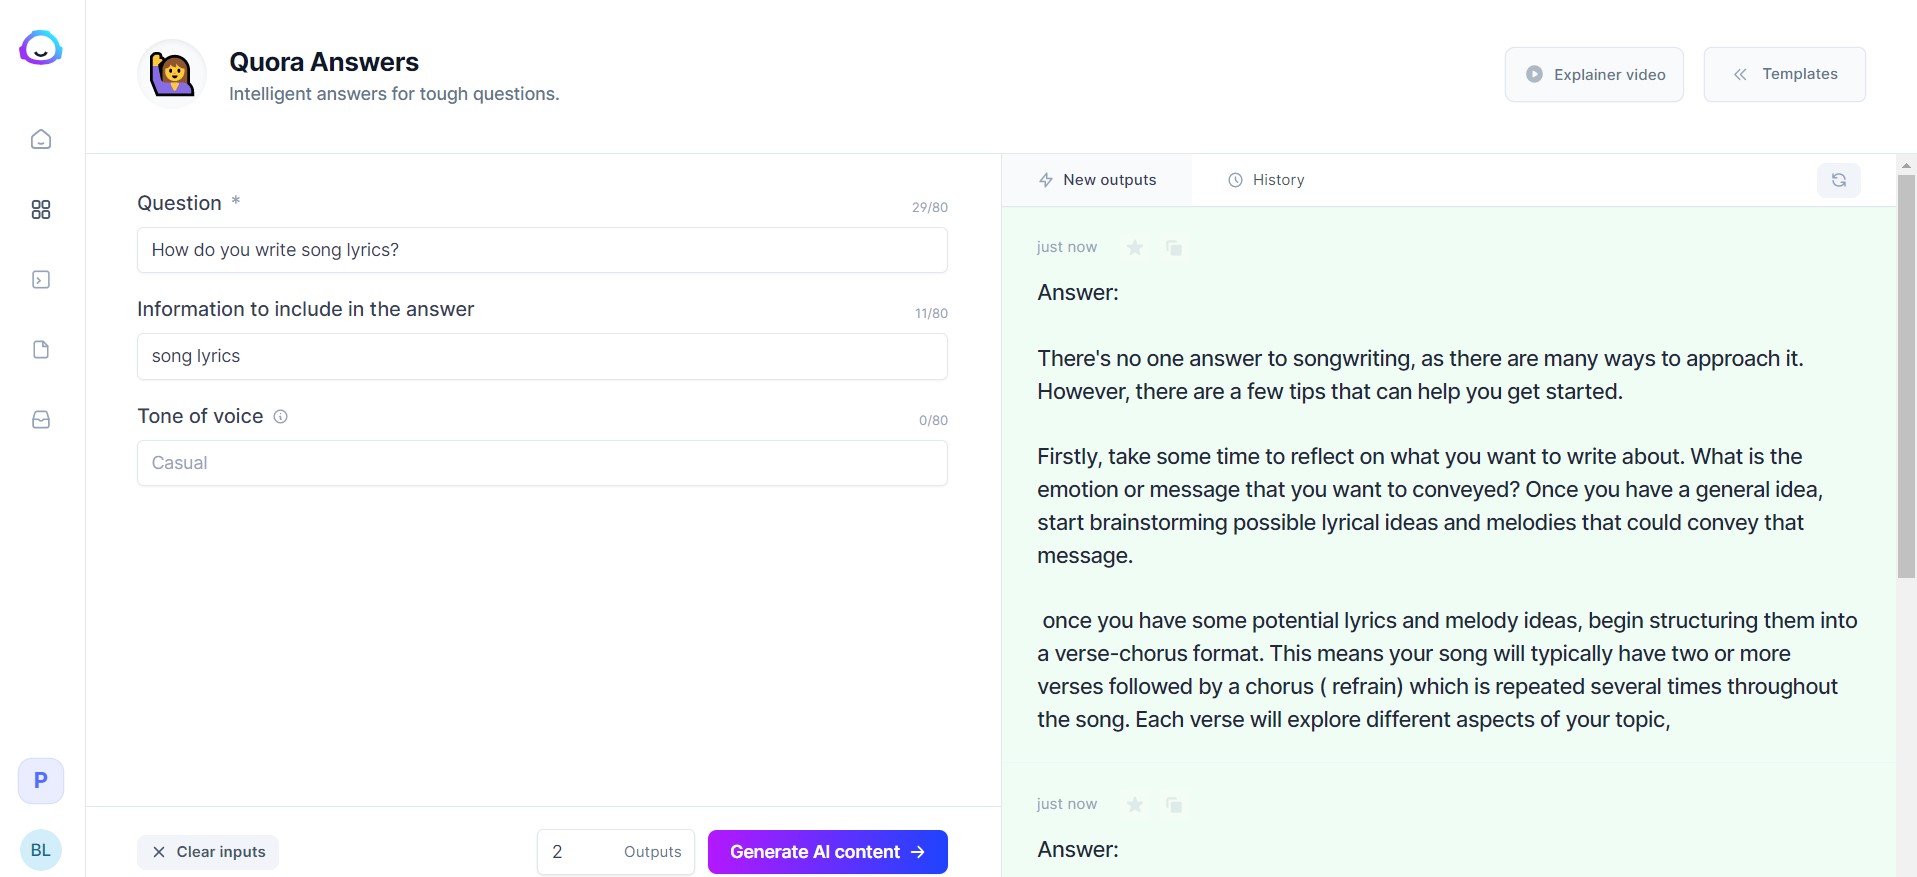Switch to the New outputs tab
The height and width of the screenshot is (877, 1917).
coord(1097,180)
